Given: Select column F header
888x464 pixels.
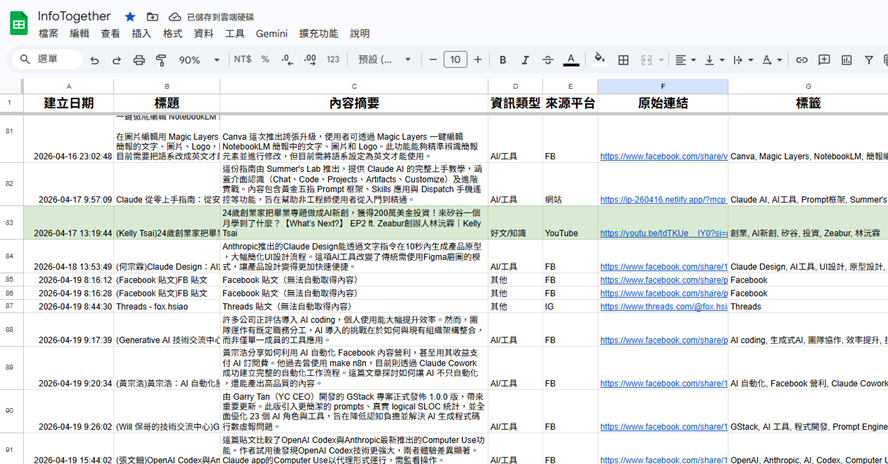Looking at the screenshot, I should point(663,86).
